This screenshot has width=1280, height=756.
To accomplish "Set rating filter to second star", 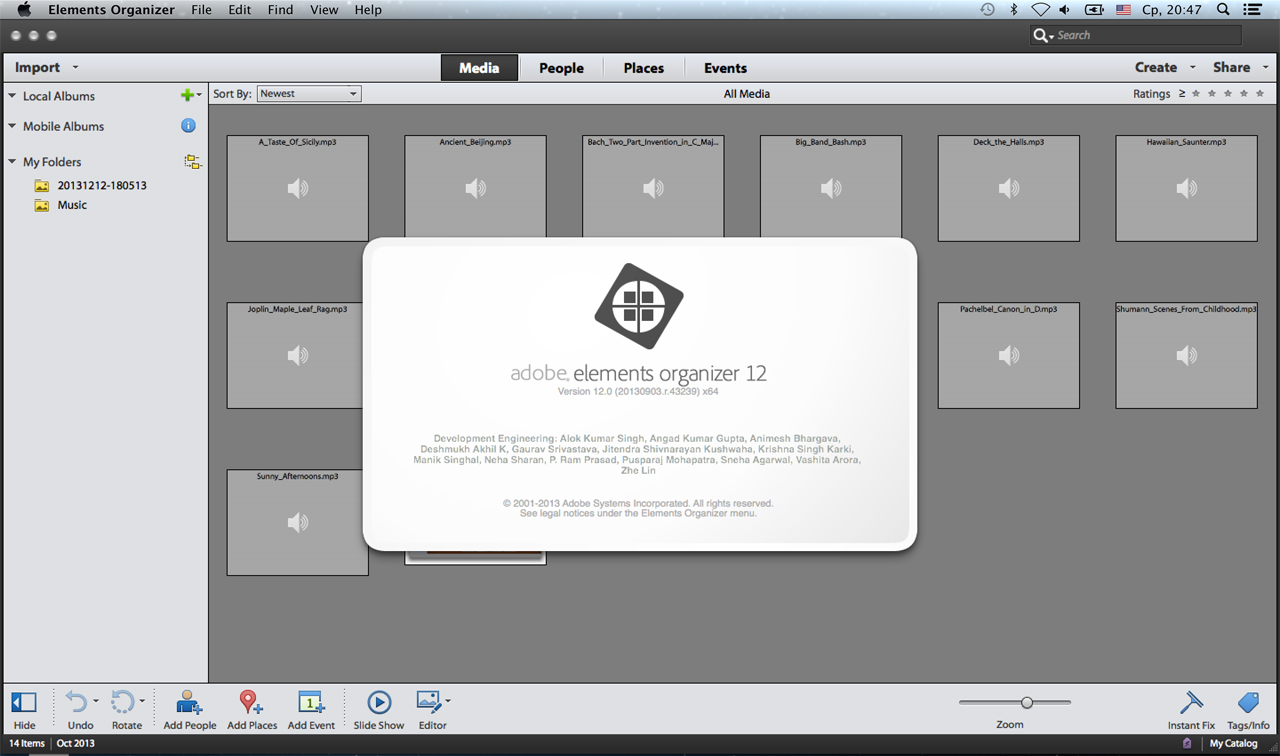I will tap(1212, 93).
